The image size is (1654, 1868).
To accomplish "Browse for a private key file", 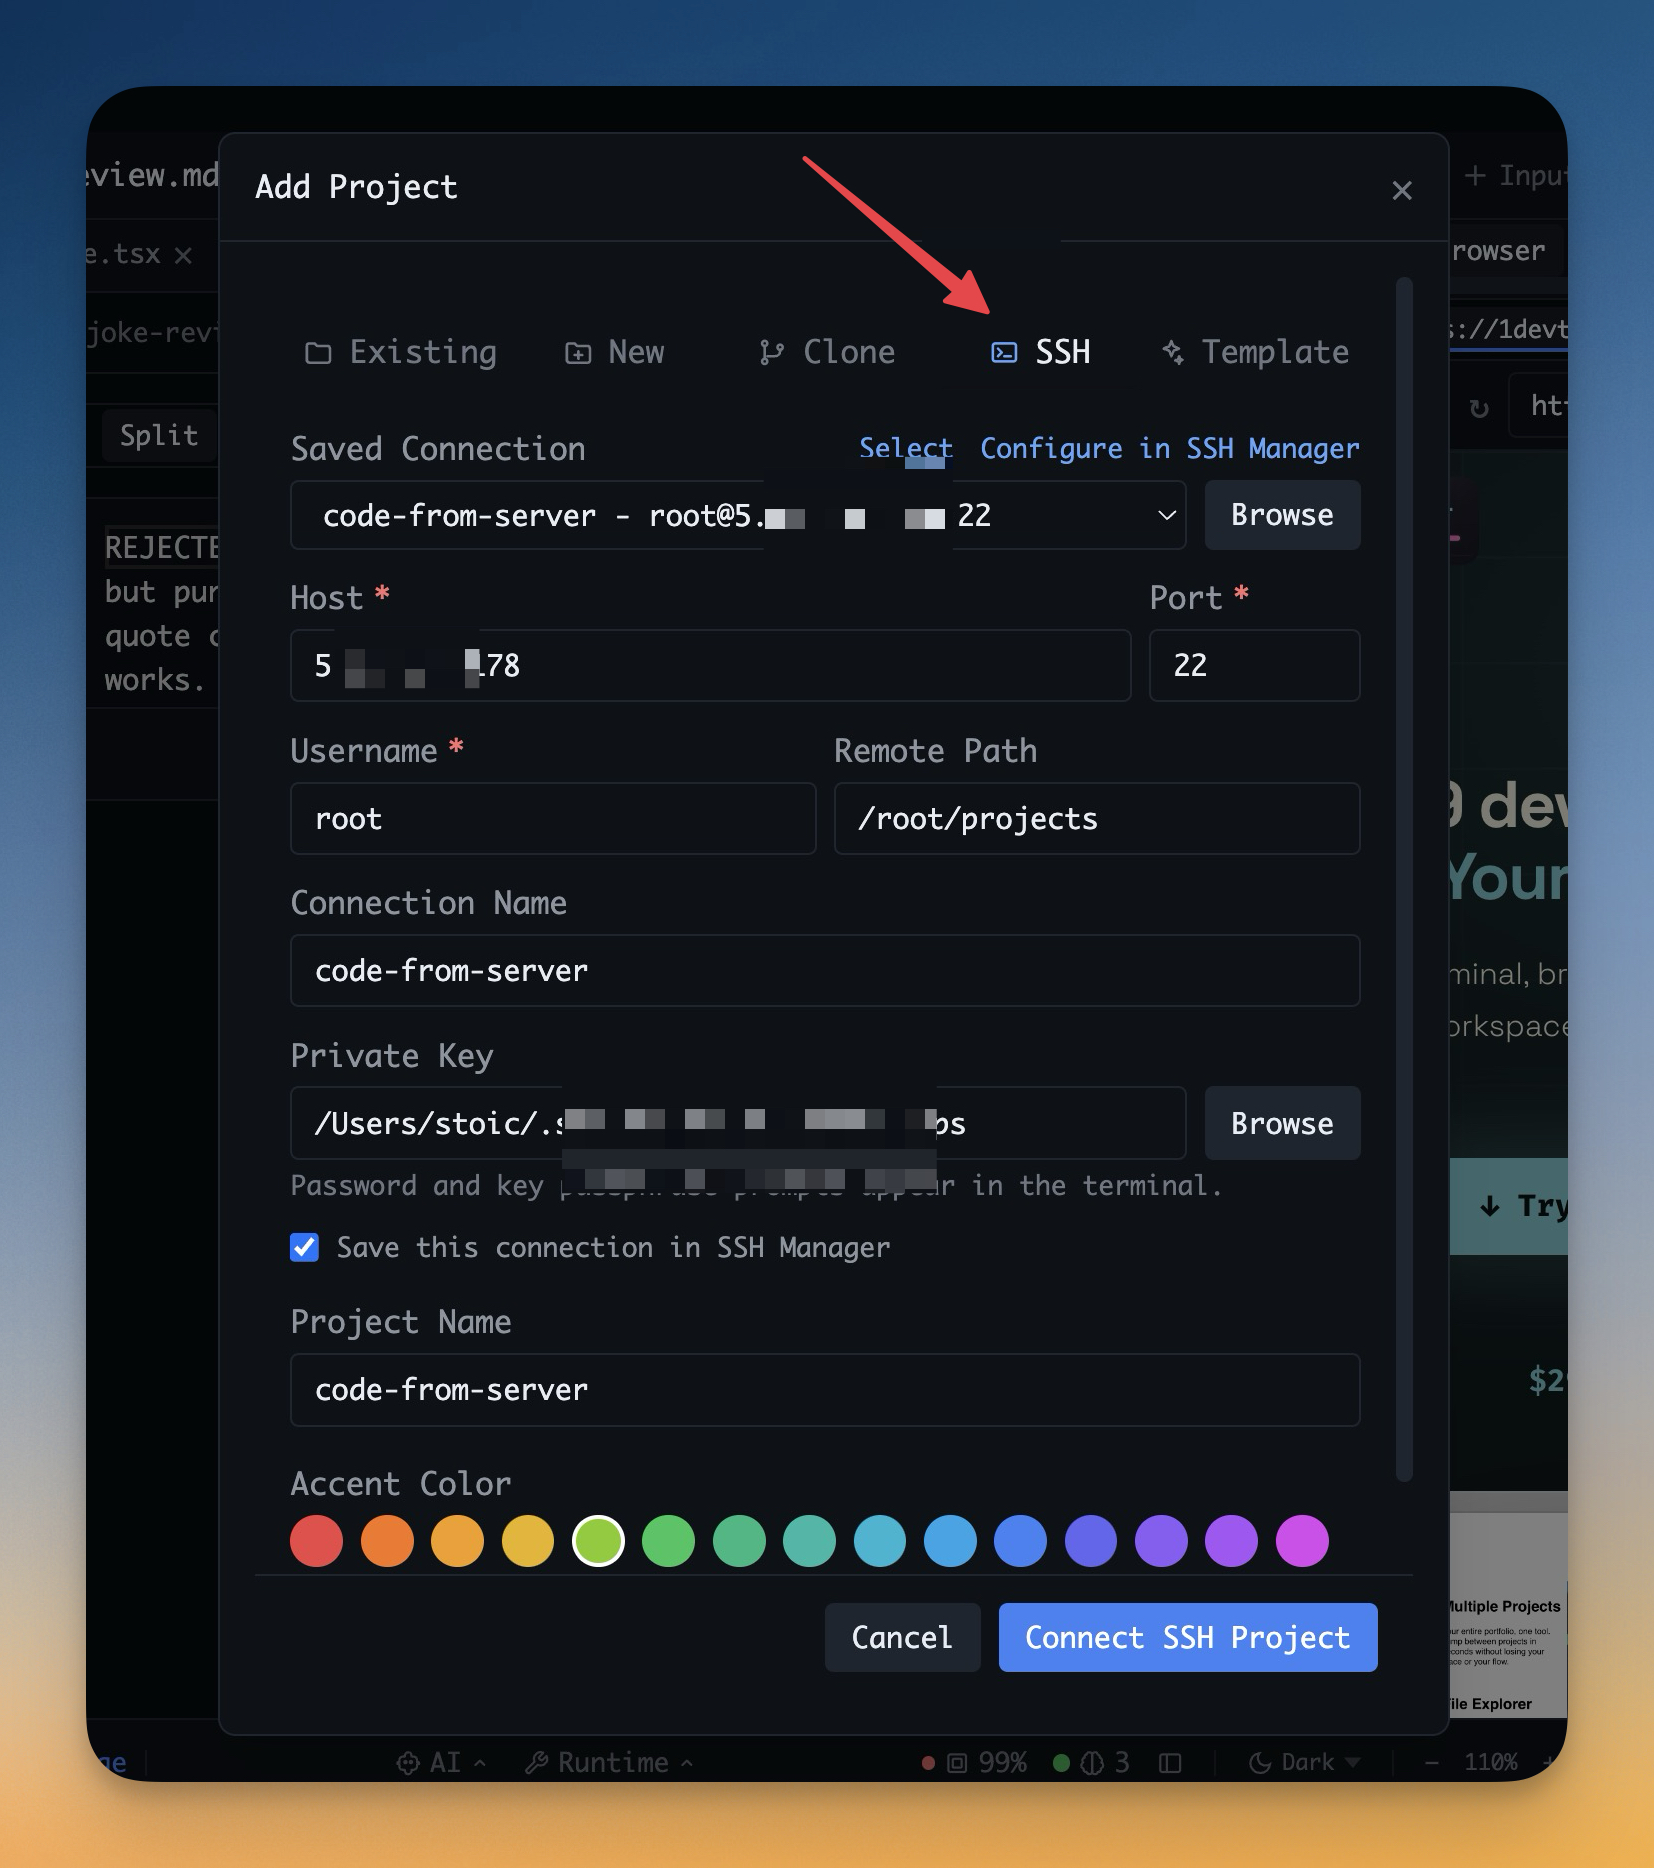I will (1281, 1123).
